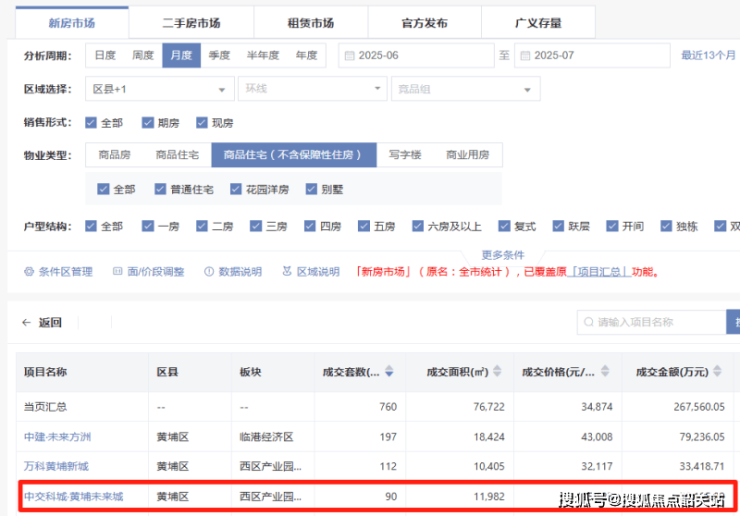Toggle 期房 checkbox

pos(148,123)
